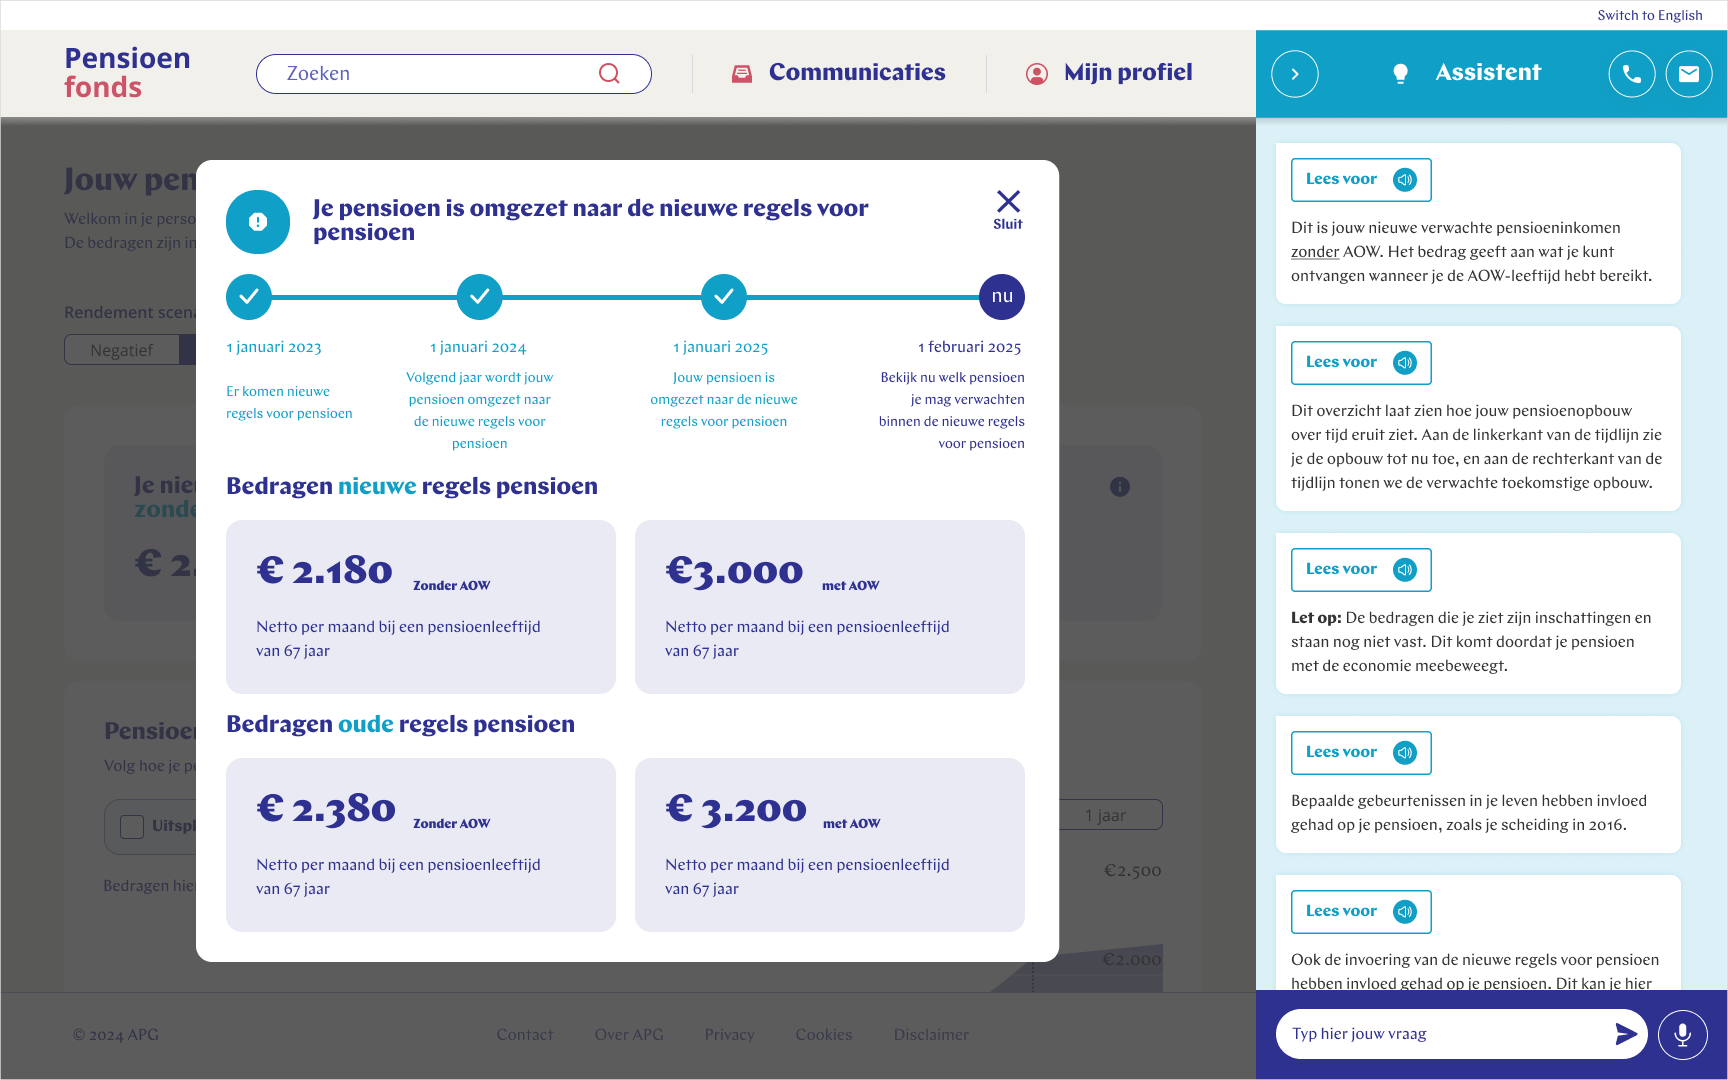This screenshot has width=1728, height=1080.
Task: Open the Privacy footer link
Action: click(x=730, y=1035)
